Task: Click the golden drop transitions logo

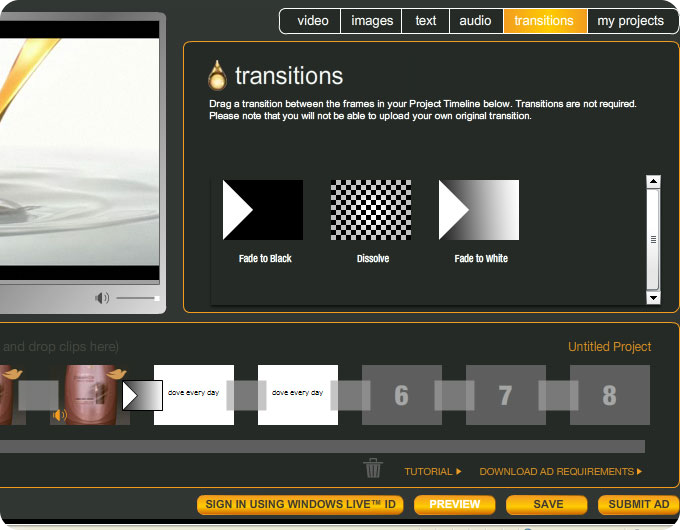Action: click(217, 76)
